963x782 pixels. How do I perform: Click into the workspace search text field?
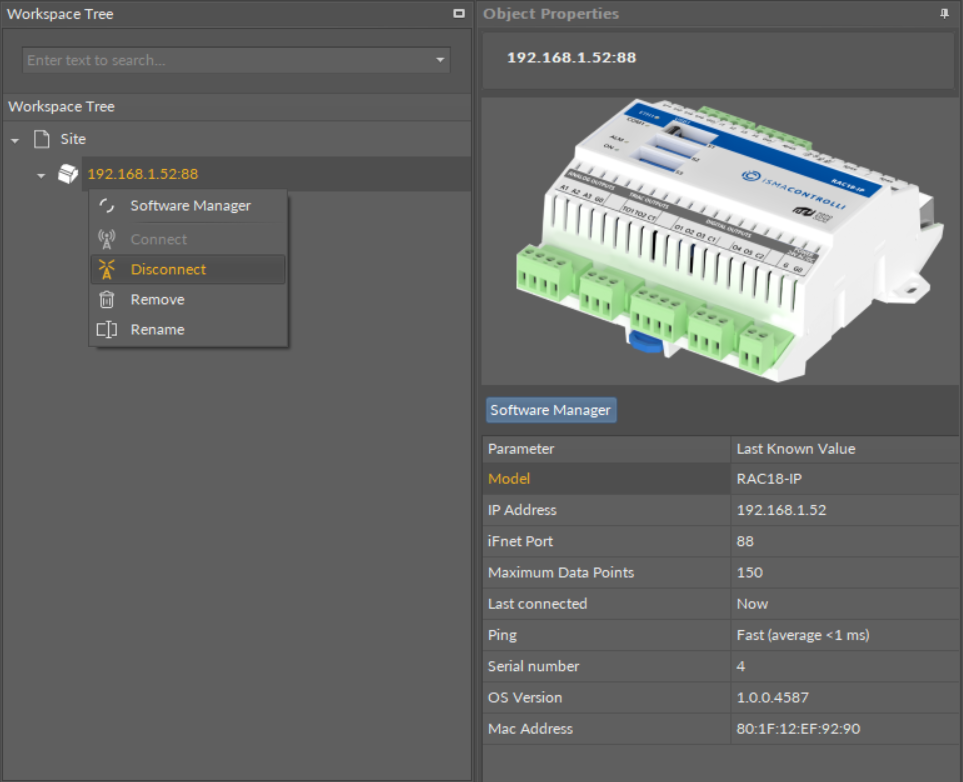click(x=225, y=60)
